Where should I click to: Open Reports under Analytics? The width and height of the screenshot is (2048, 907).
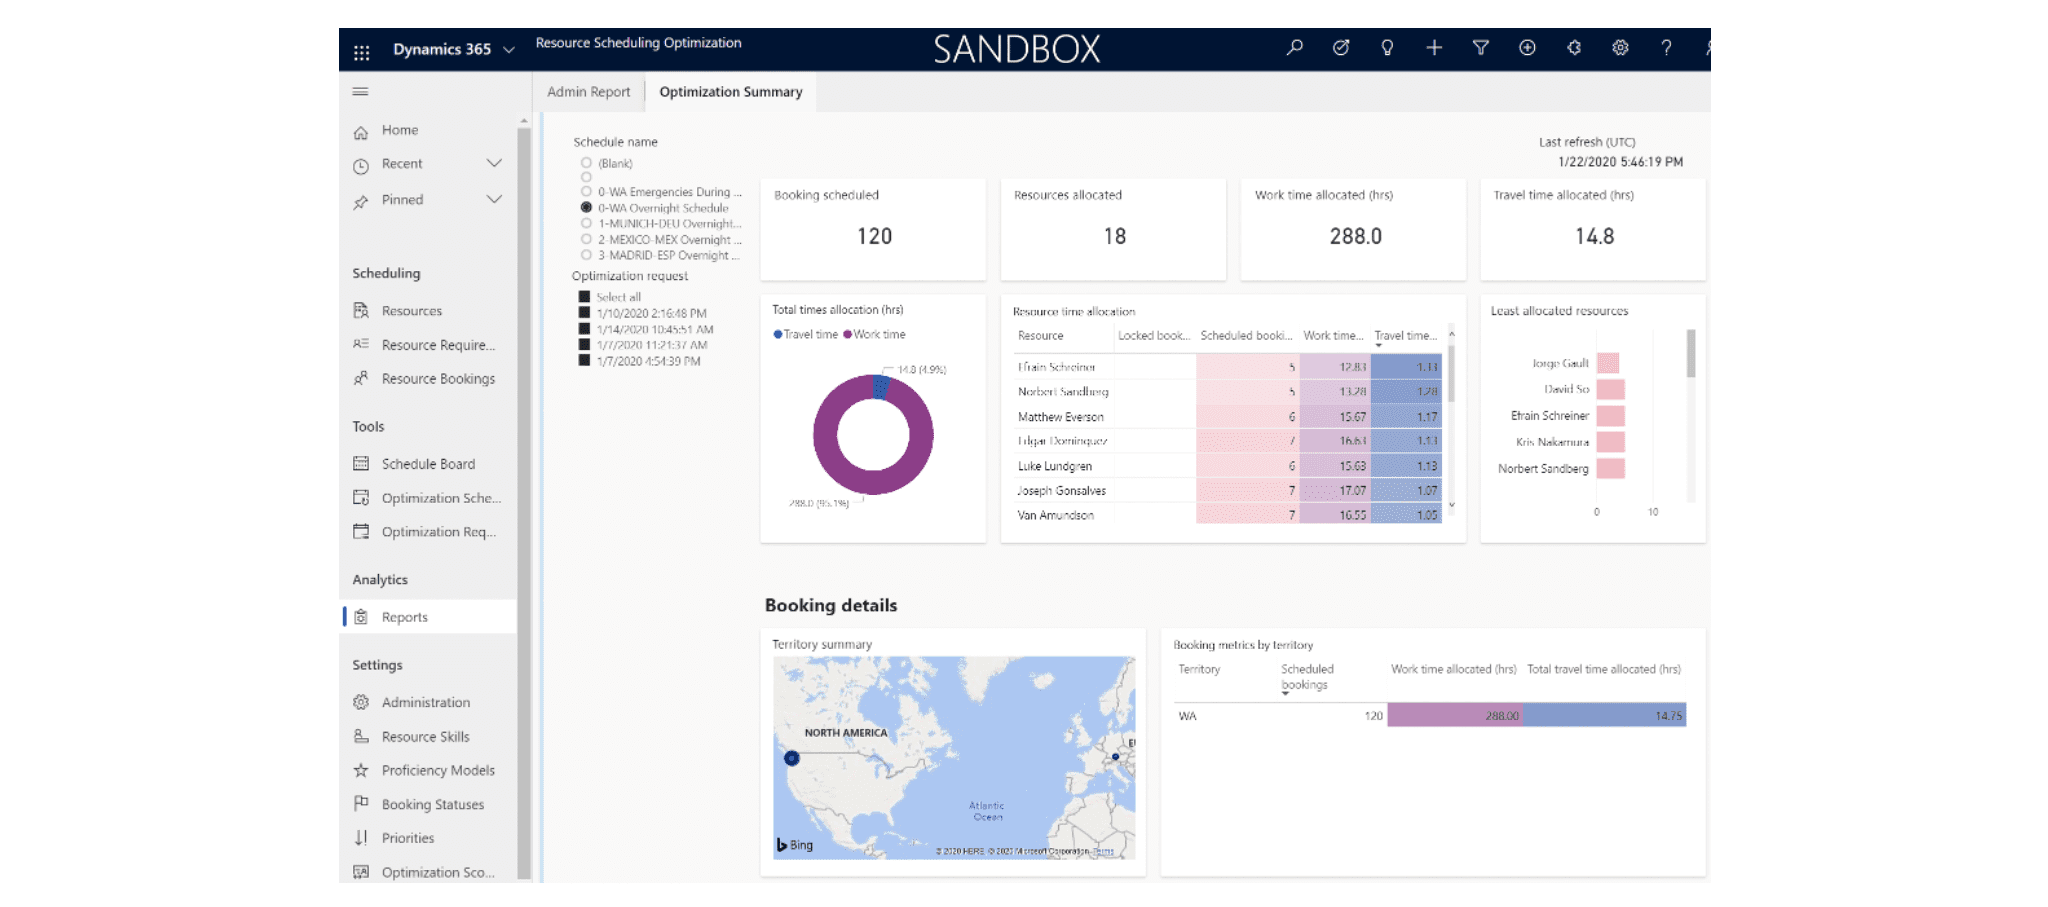point(429,617)
